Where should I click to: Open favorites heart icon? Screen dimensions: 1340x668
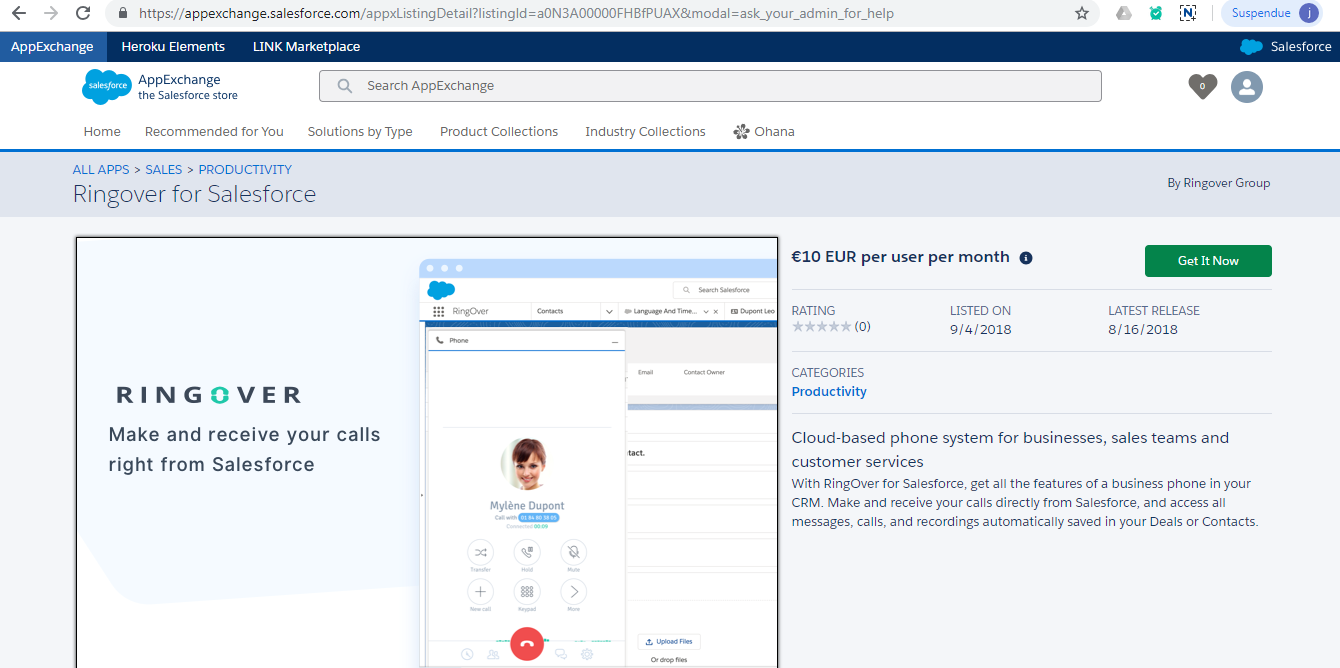pos(1203,86)
